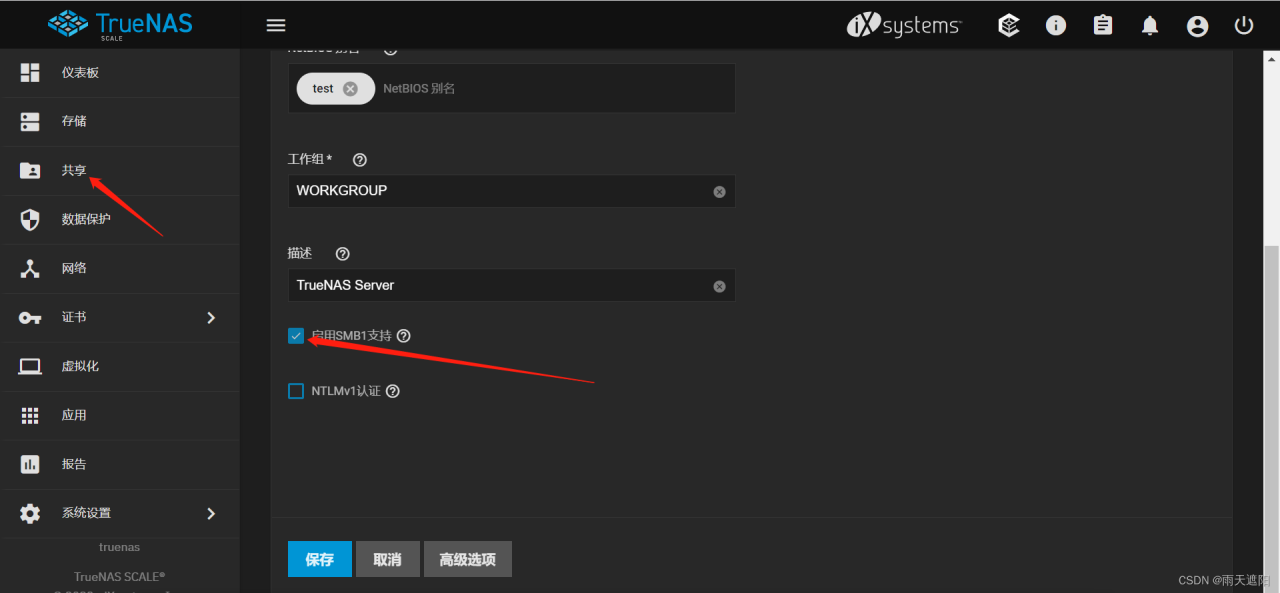This screenshot has height=593, width=1280.
Task: Click the iXsystems logo
Action: click(x=903, y=25)
